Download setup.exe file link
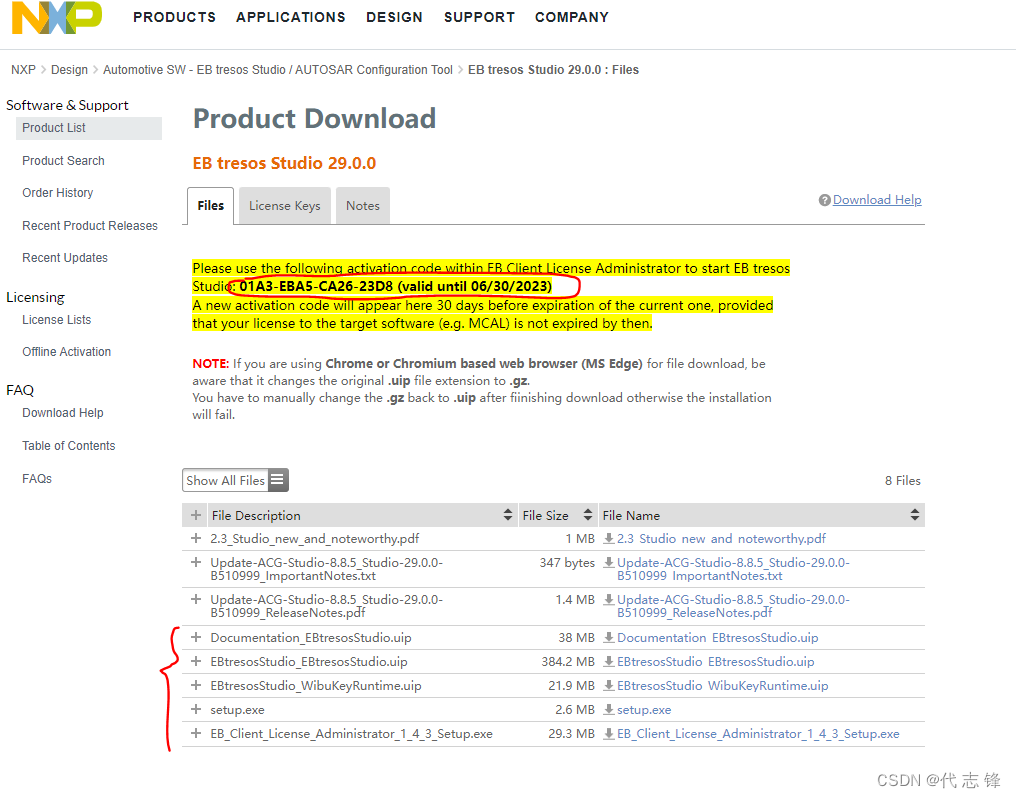 pos(644,709)
